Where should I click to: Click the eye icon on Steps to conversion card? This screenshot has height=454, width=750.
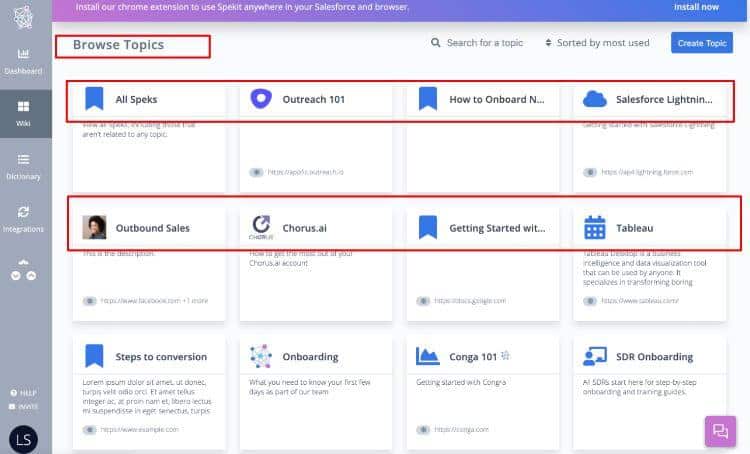(x=89, y=429)
